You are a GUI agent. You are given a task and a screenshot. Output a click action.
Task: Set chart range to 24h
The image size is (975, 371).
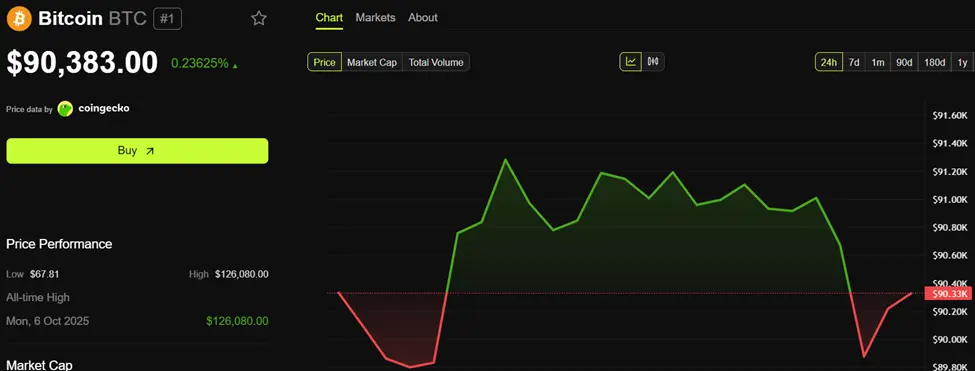point(829,62)
